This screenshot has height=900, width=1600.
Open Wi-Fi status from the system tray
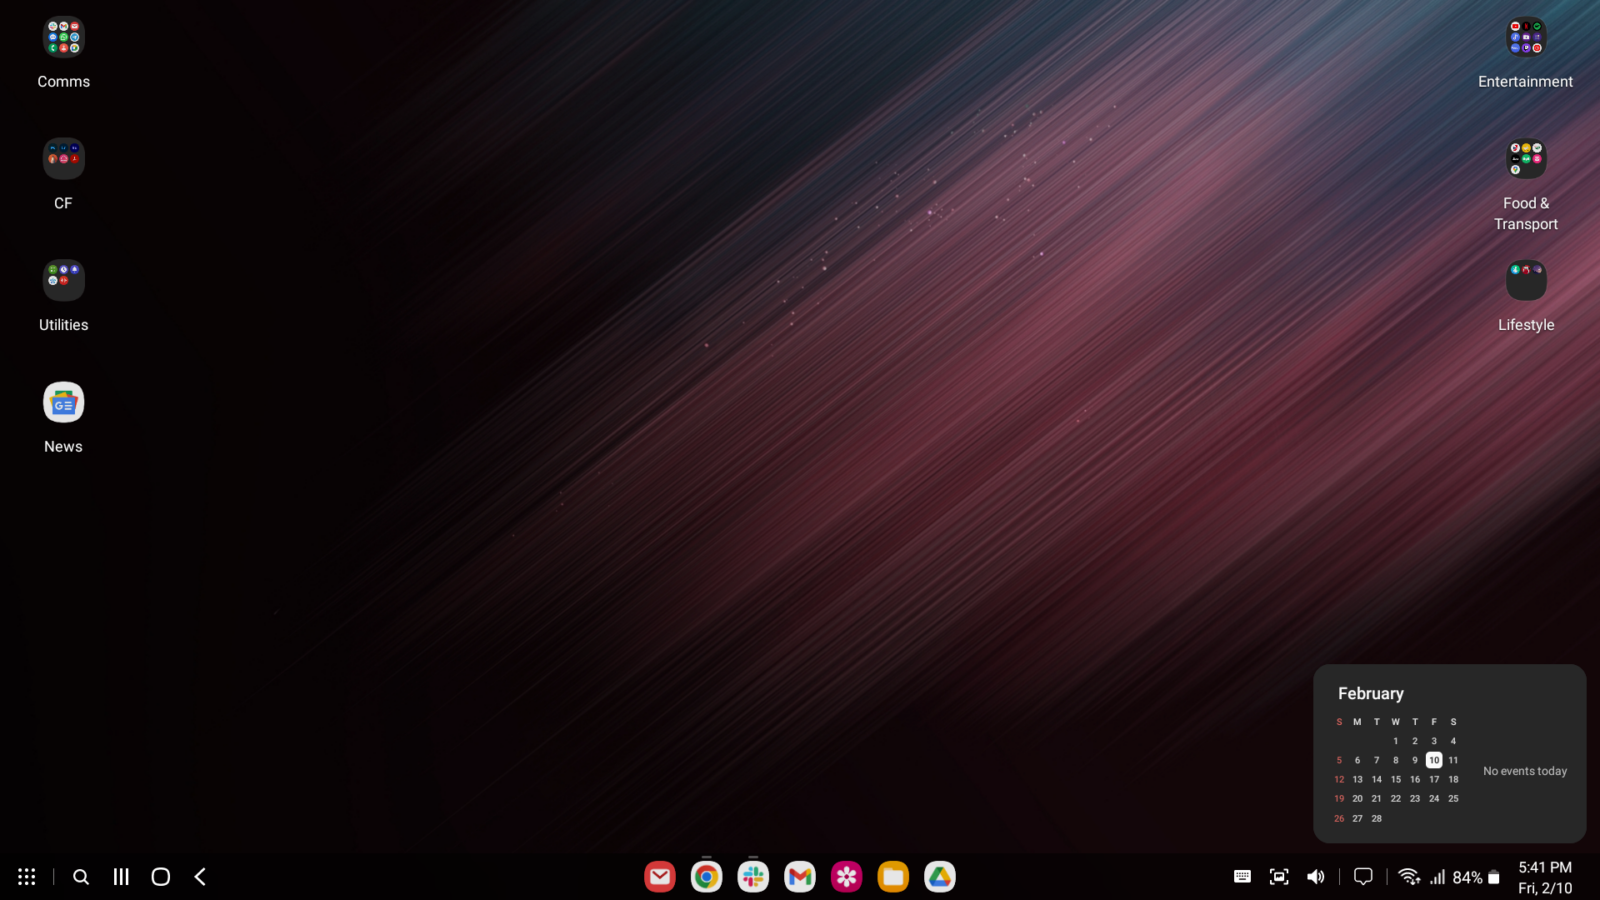tap(1410, 877)
